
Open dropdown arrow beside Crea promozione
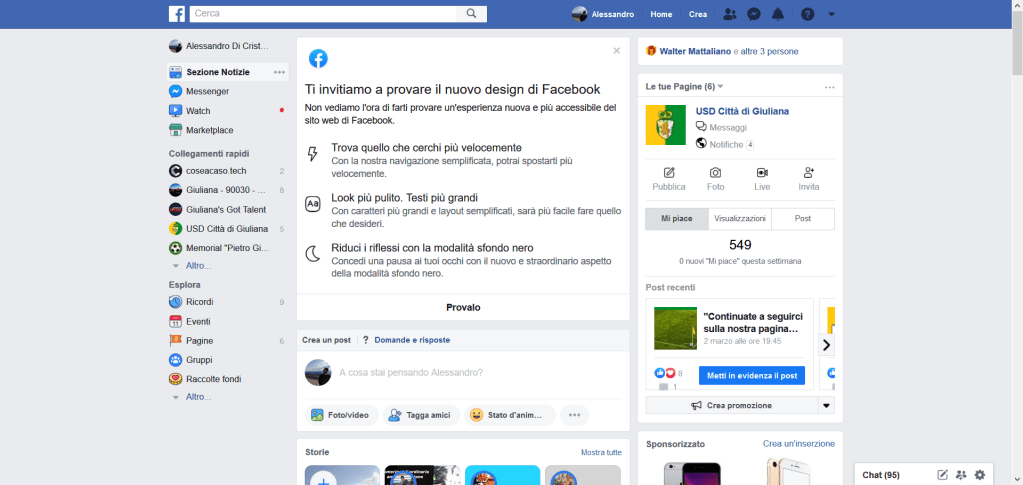[x=826, y=405]
